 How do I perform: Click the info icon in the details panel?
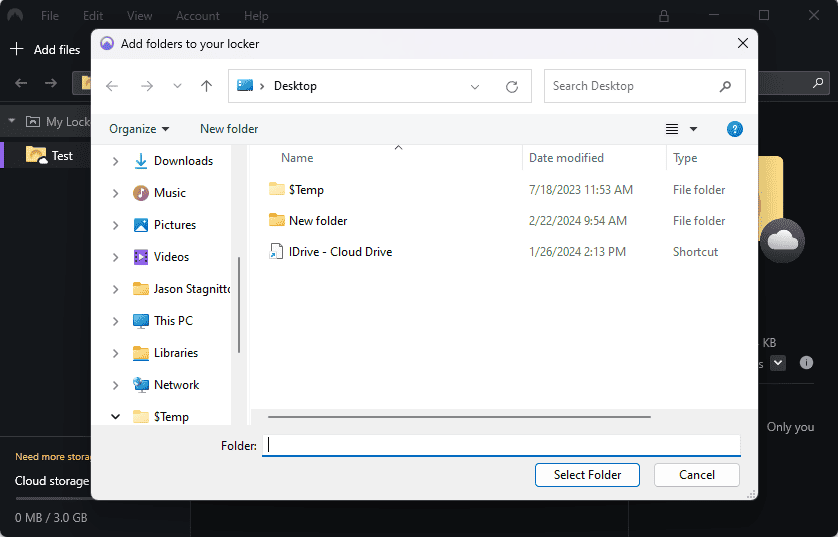coord(806,363)
